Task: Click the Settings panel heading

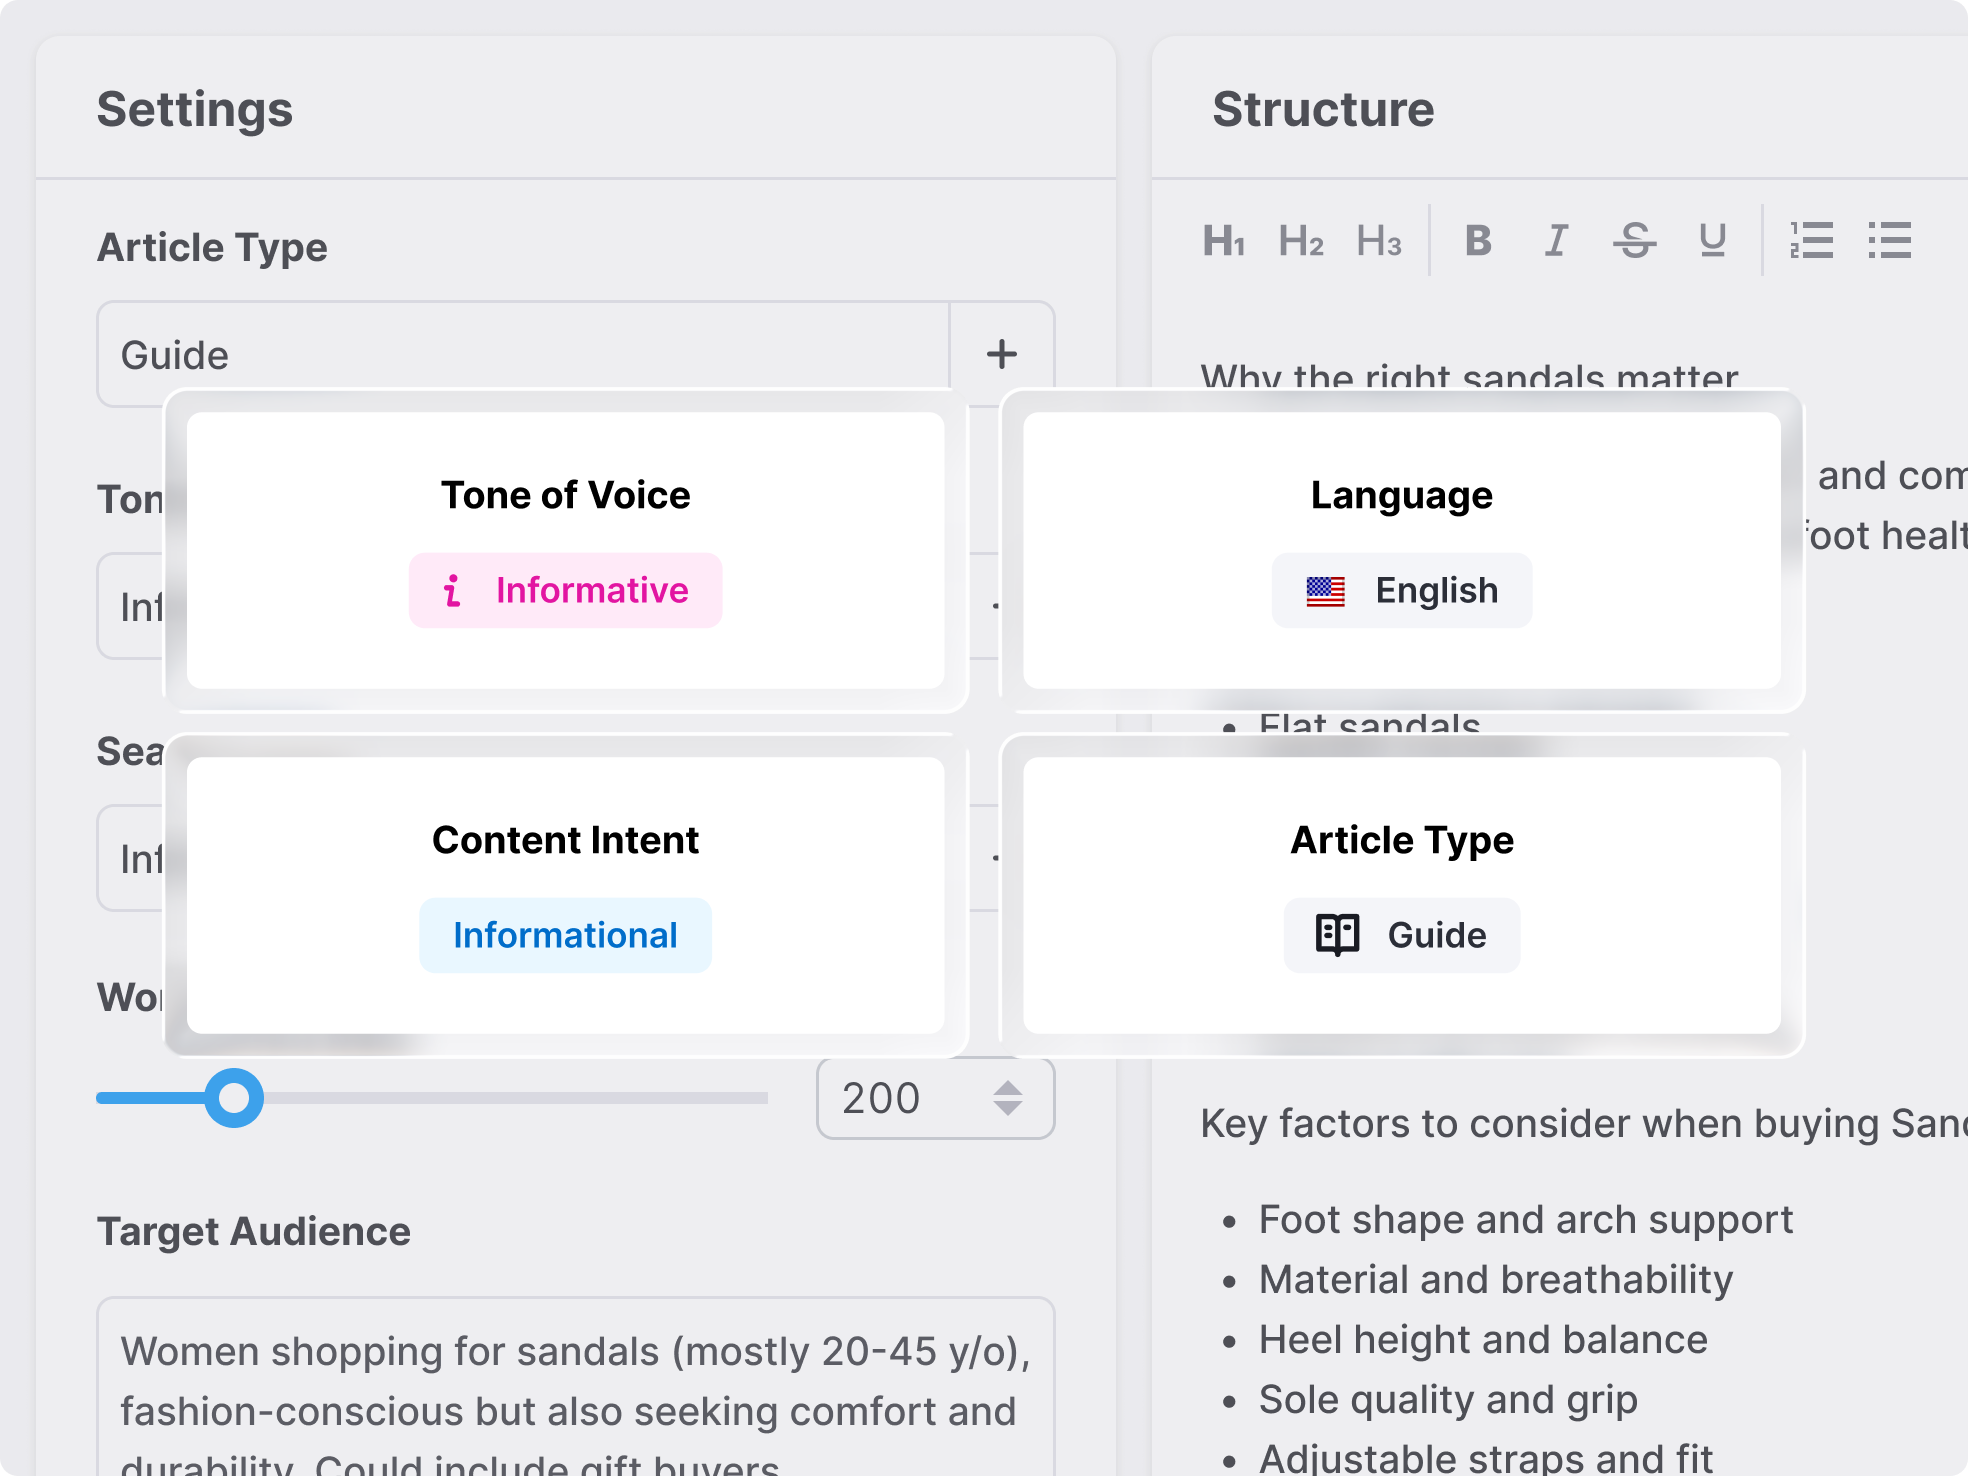Action: (x=195, y=109)
